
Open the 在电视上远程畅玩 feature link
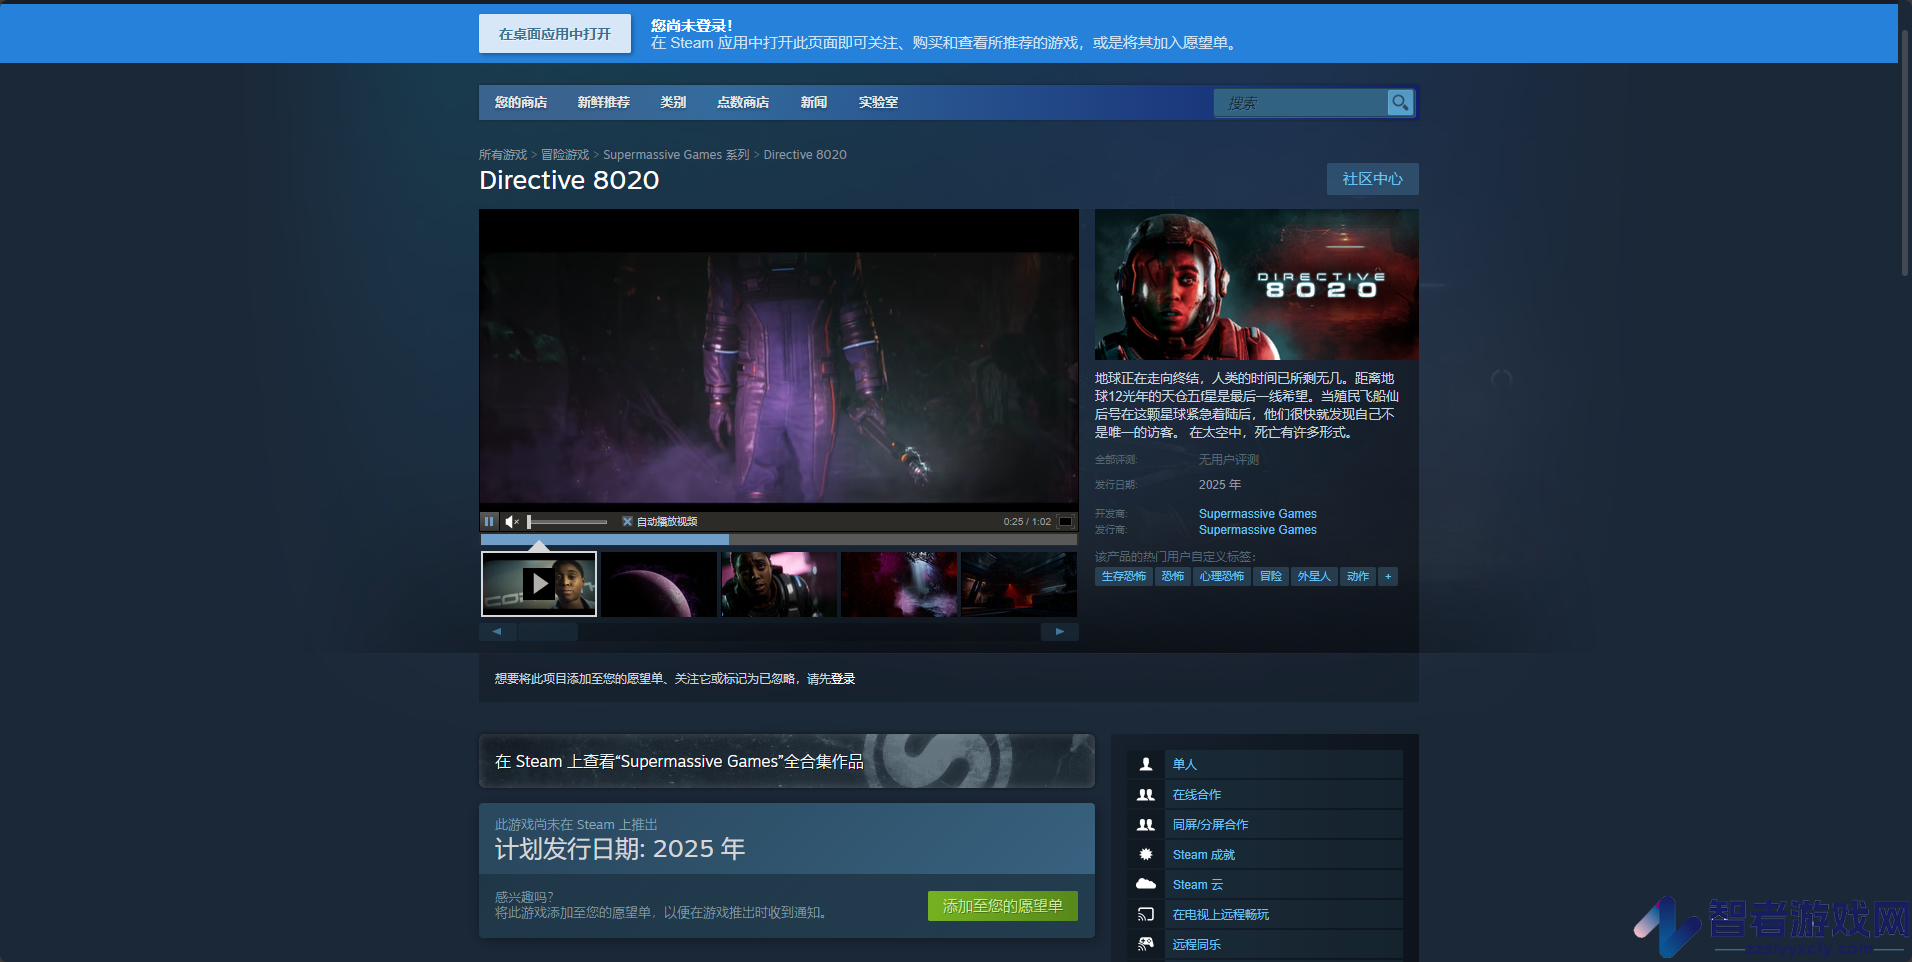tap(1221, 914)
